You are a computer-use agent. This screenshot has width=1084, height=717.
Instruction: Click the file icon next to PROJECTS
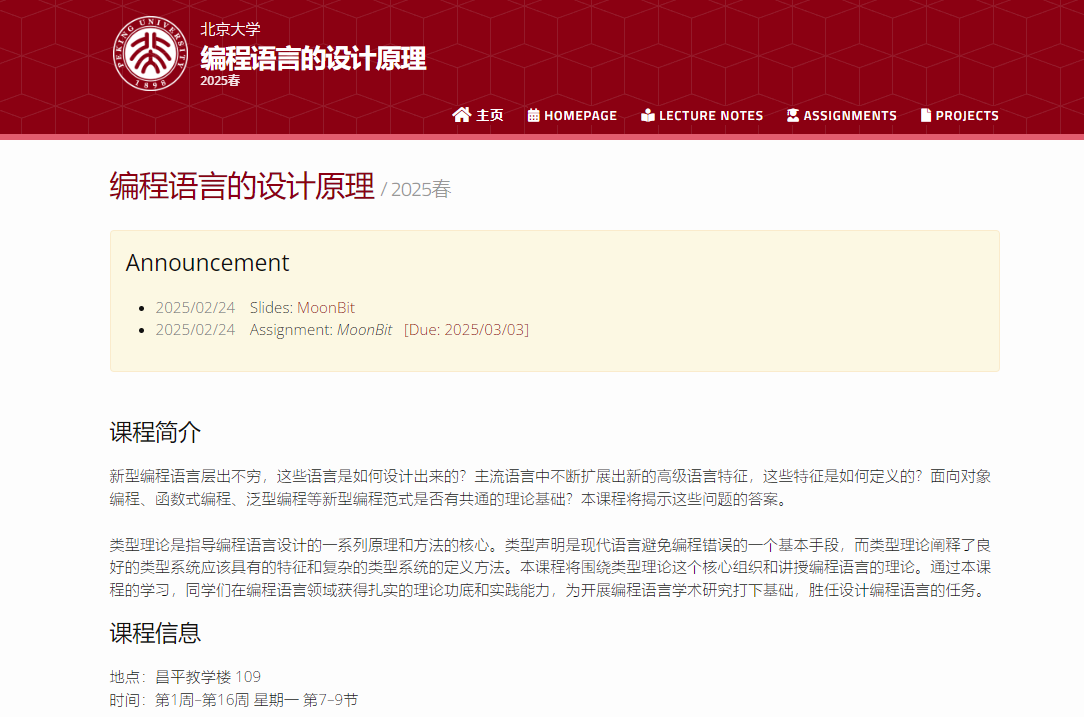pyautogui.click(x=926, y=115)
